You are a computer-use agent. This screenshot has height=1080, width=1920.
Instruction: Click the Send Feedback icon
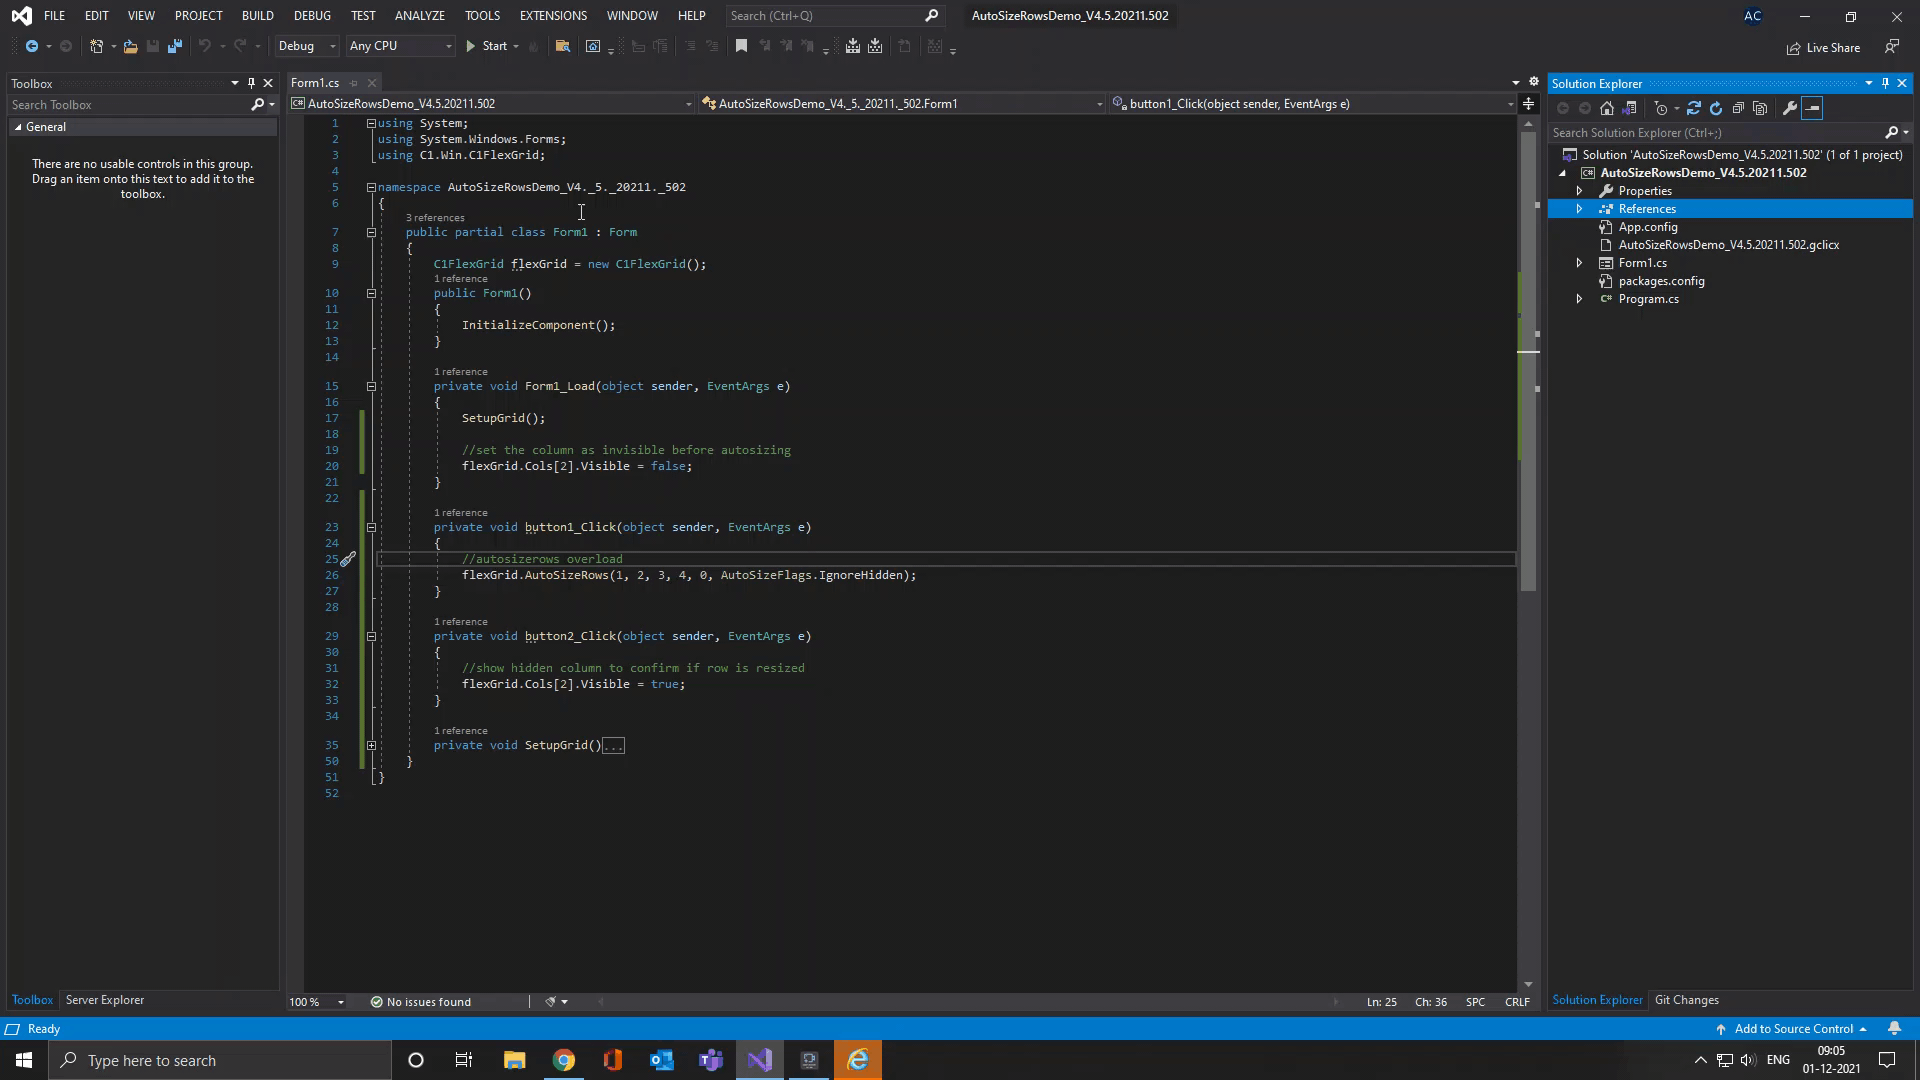[x=1892, y=47]
